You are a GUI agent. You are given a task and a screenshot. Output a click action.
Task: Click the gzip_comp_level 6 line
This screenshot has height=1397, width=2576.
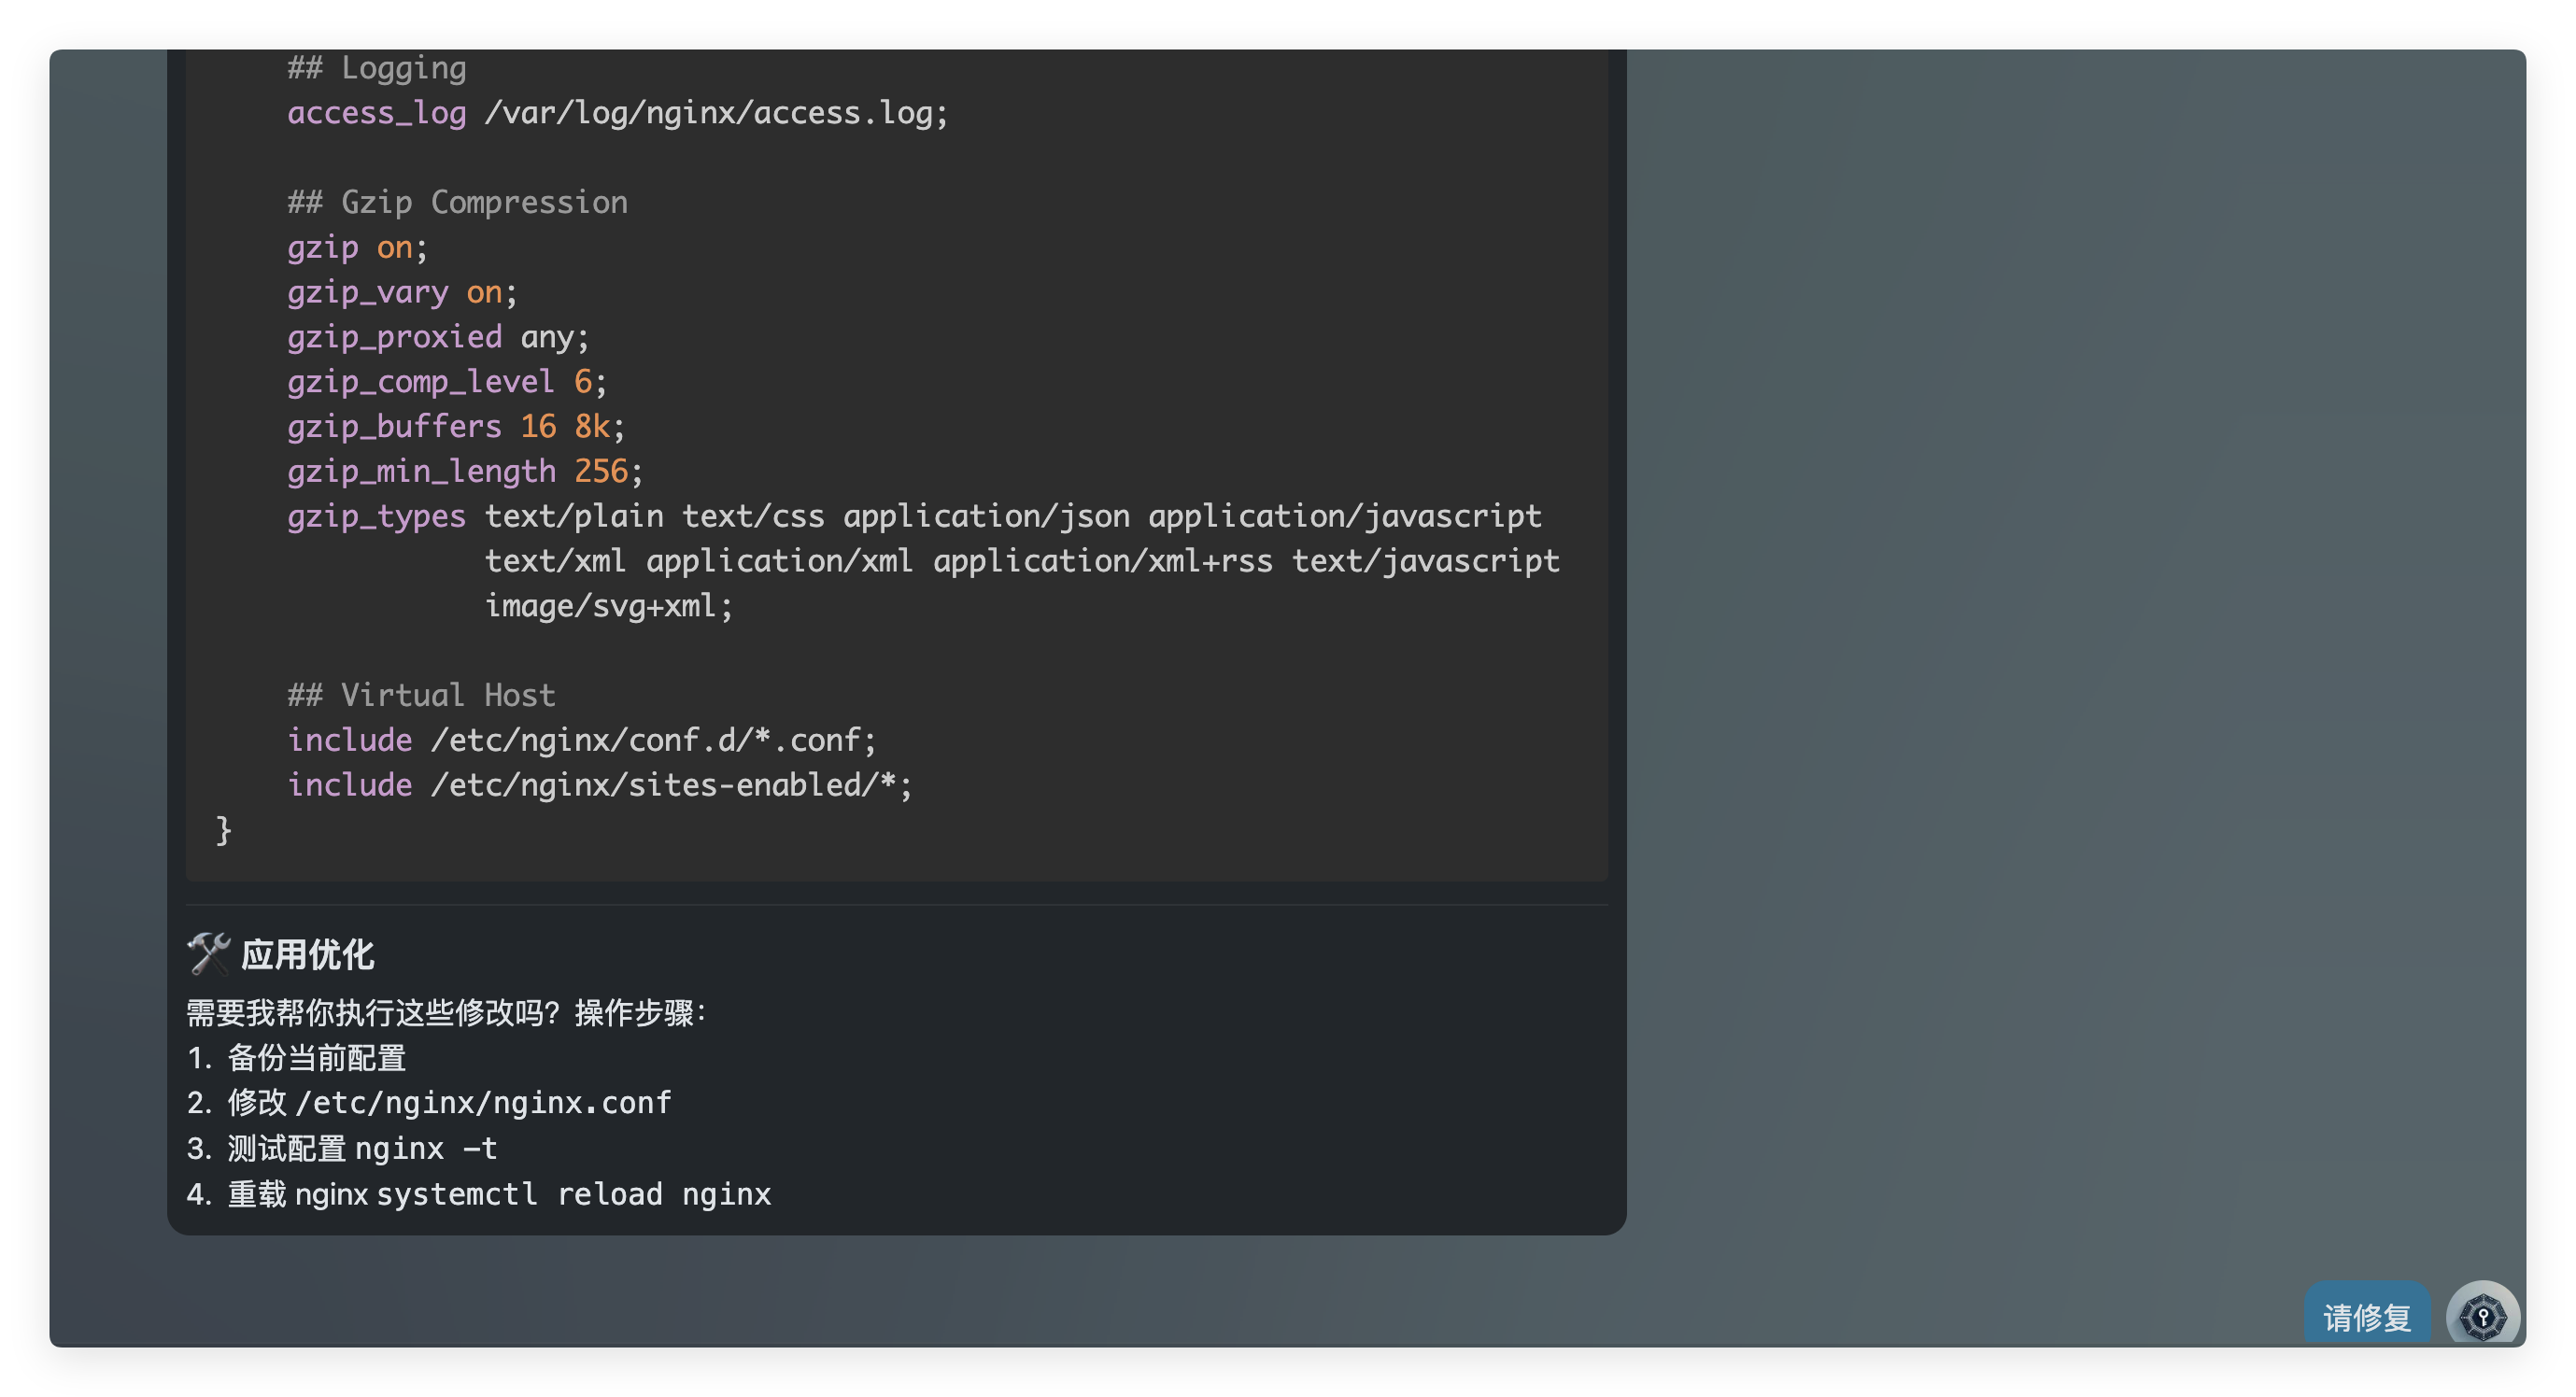[x=446, y=381]
